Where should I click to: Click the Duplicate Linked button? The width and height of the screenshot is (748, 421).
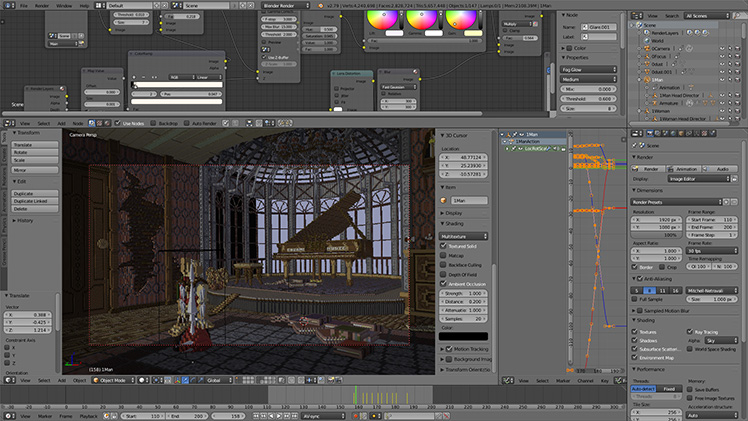click(29, 201)
